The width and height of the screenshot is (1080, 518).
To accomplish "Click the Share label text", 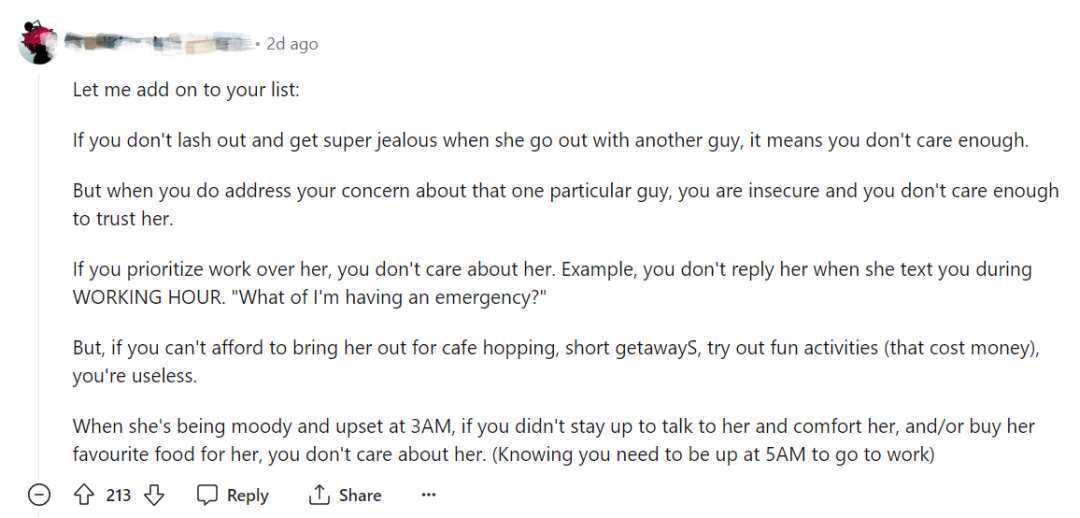I will (x=360, y=495).
